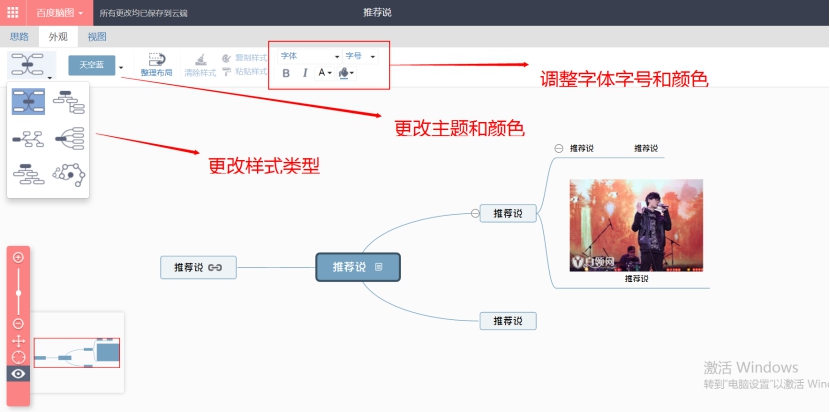Image resolution: width=830 pixels, height=412 pixels.
Task: Switch to the 外观 tab
Action: tap(58, 37)
